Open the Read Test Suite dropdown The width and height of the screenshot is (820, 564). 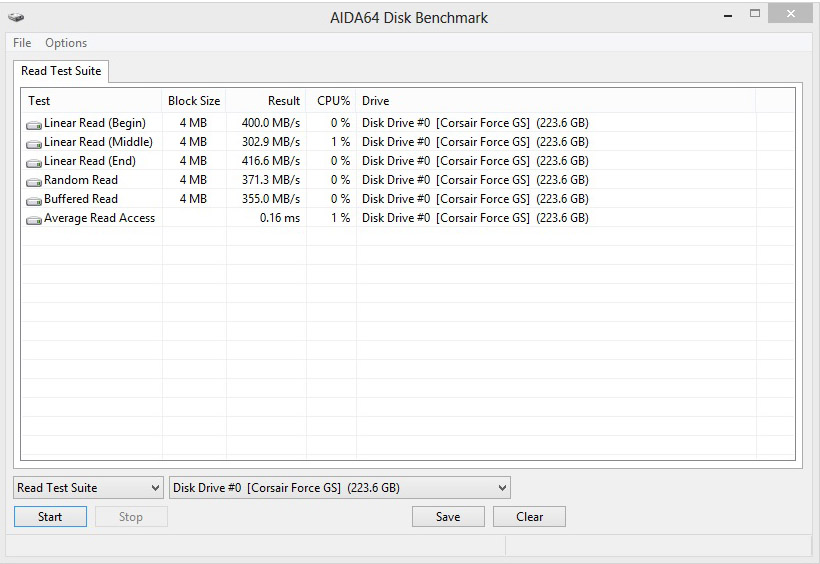[88, 488]
